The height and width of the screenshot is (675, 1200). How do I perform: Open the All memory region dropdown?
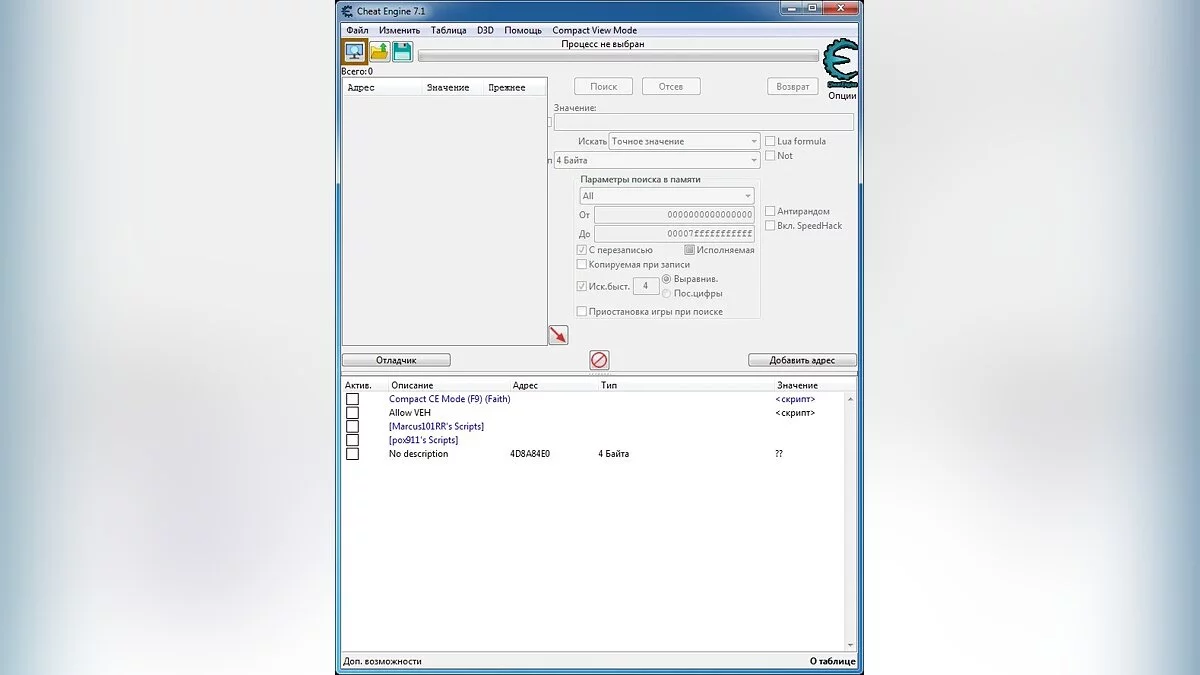tap(667, 196)
